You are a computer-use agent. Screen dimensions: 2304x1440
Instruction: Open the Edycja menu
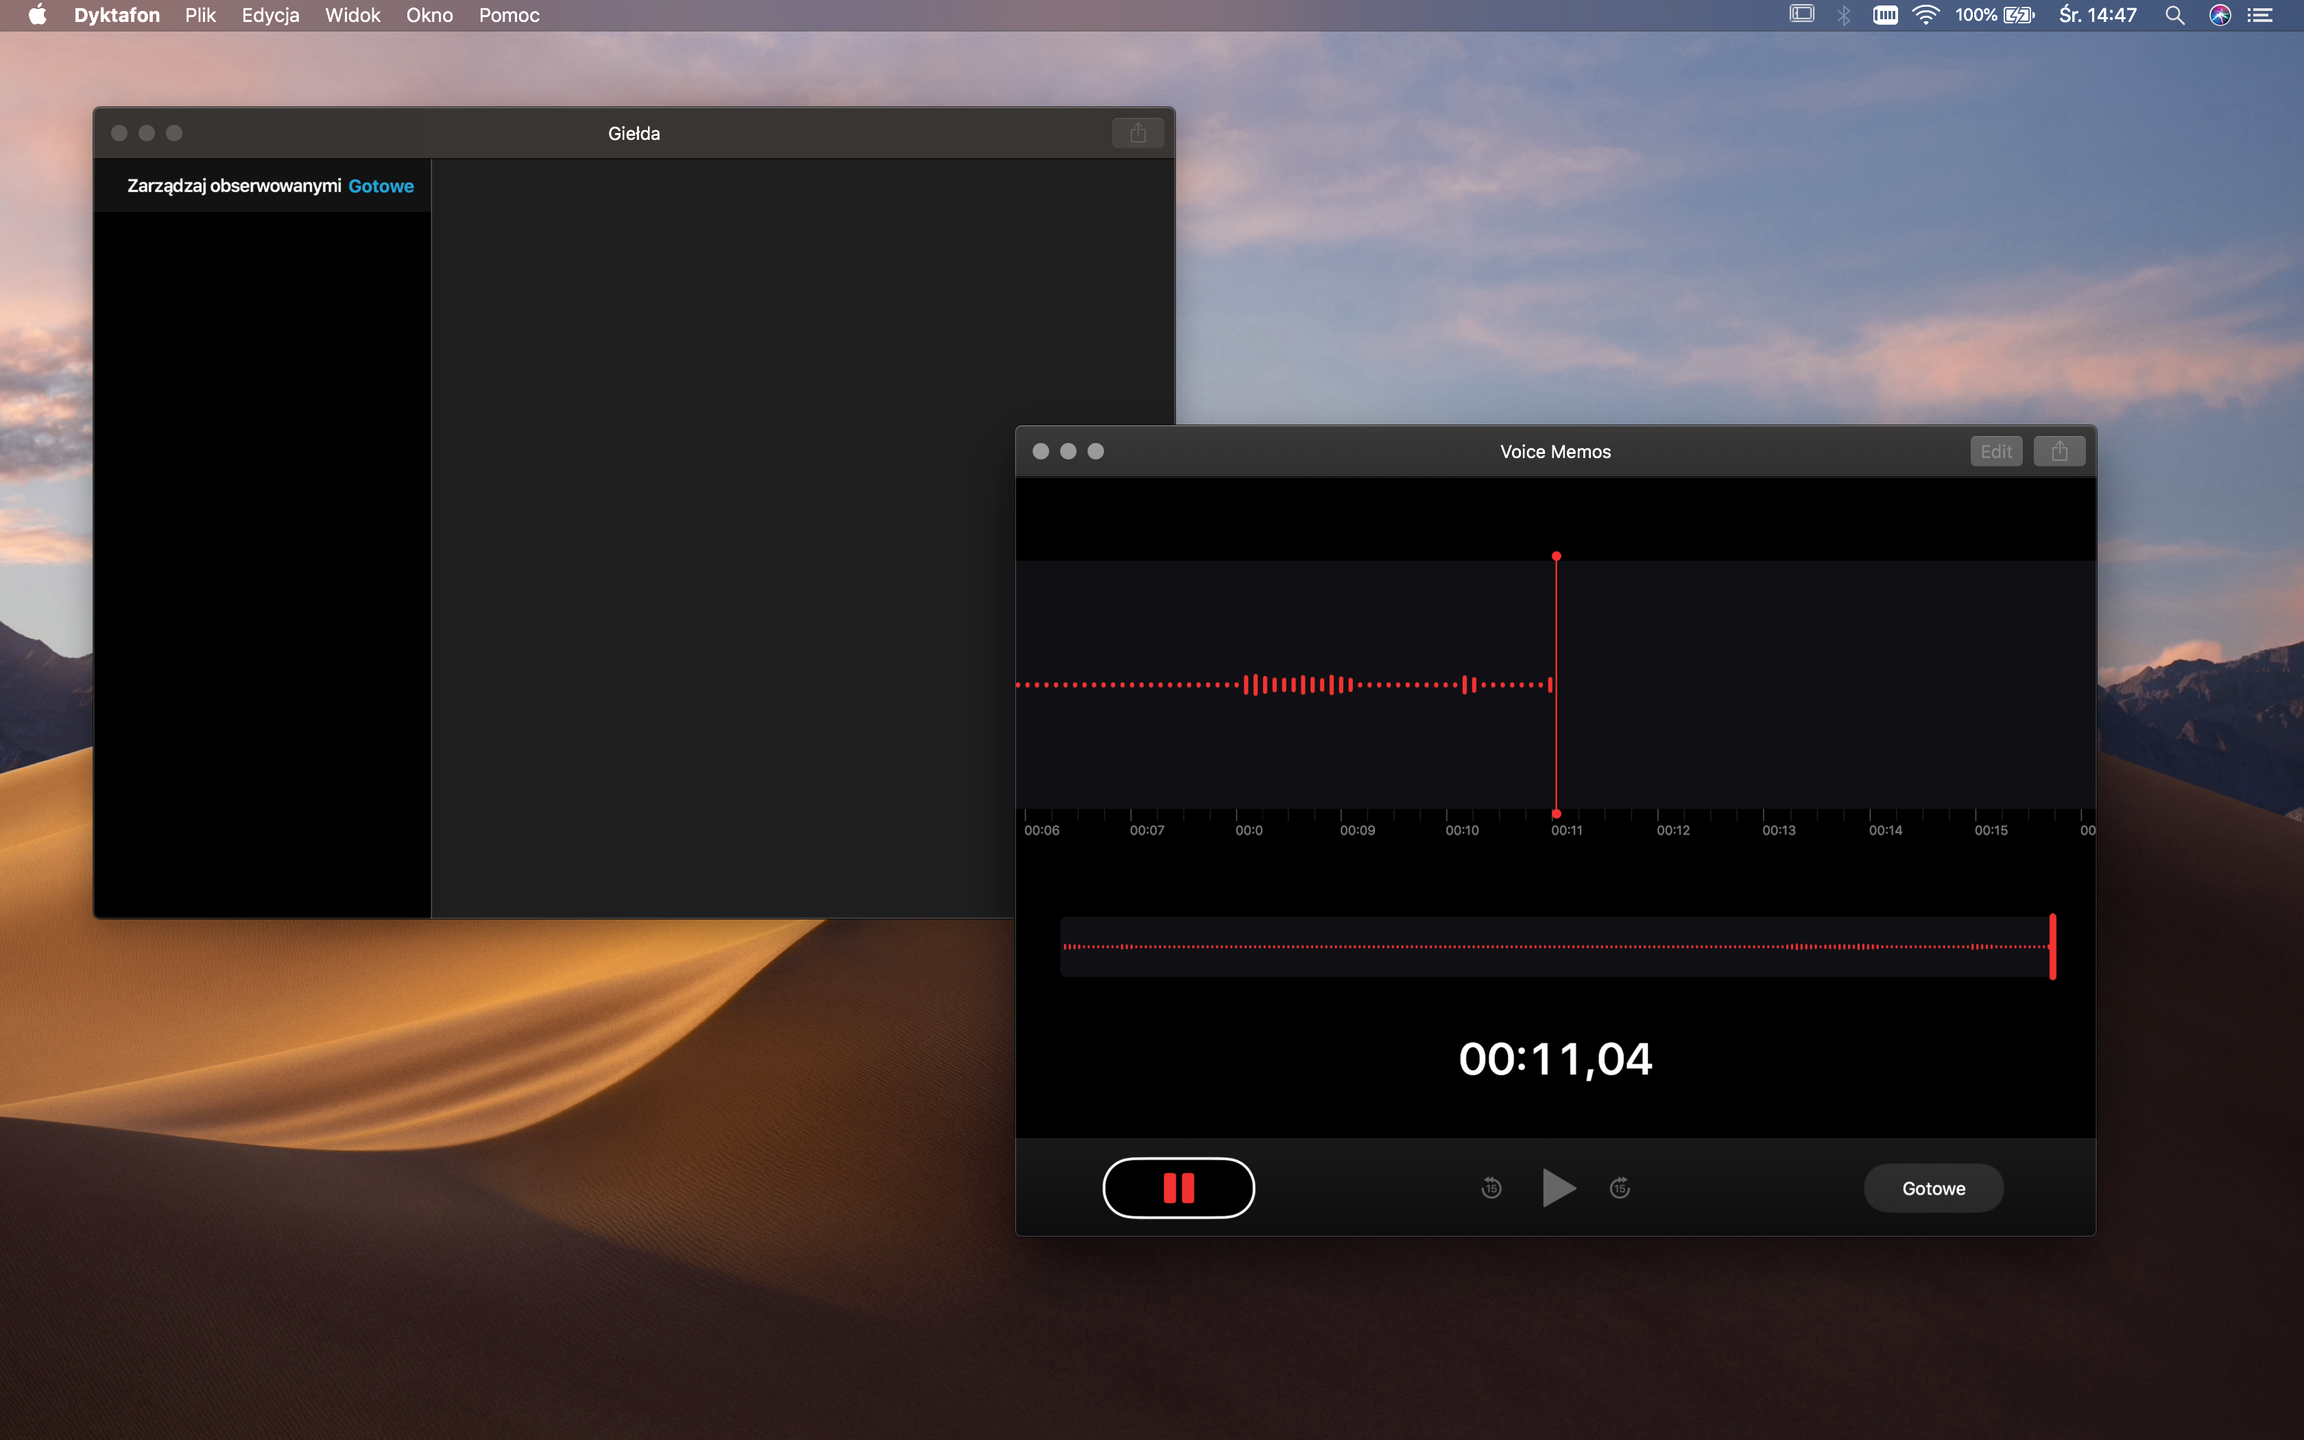[x=270, y=15]
